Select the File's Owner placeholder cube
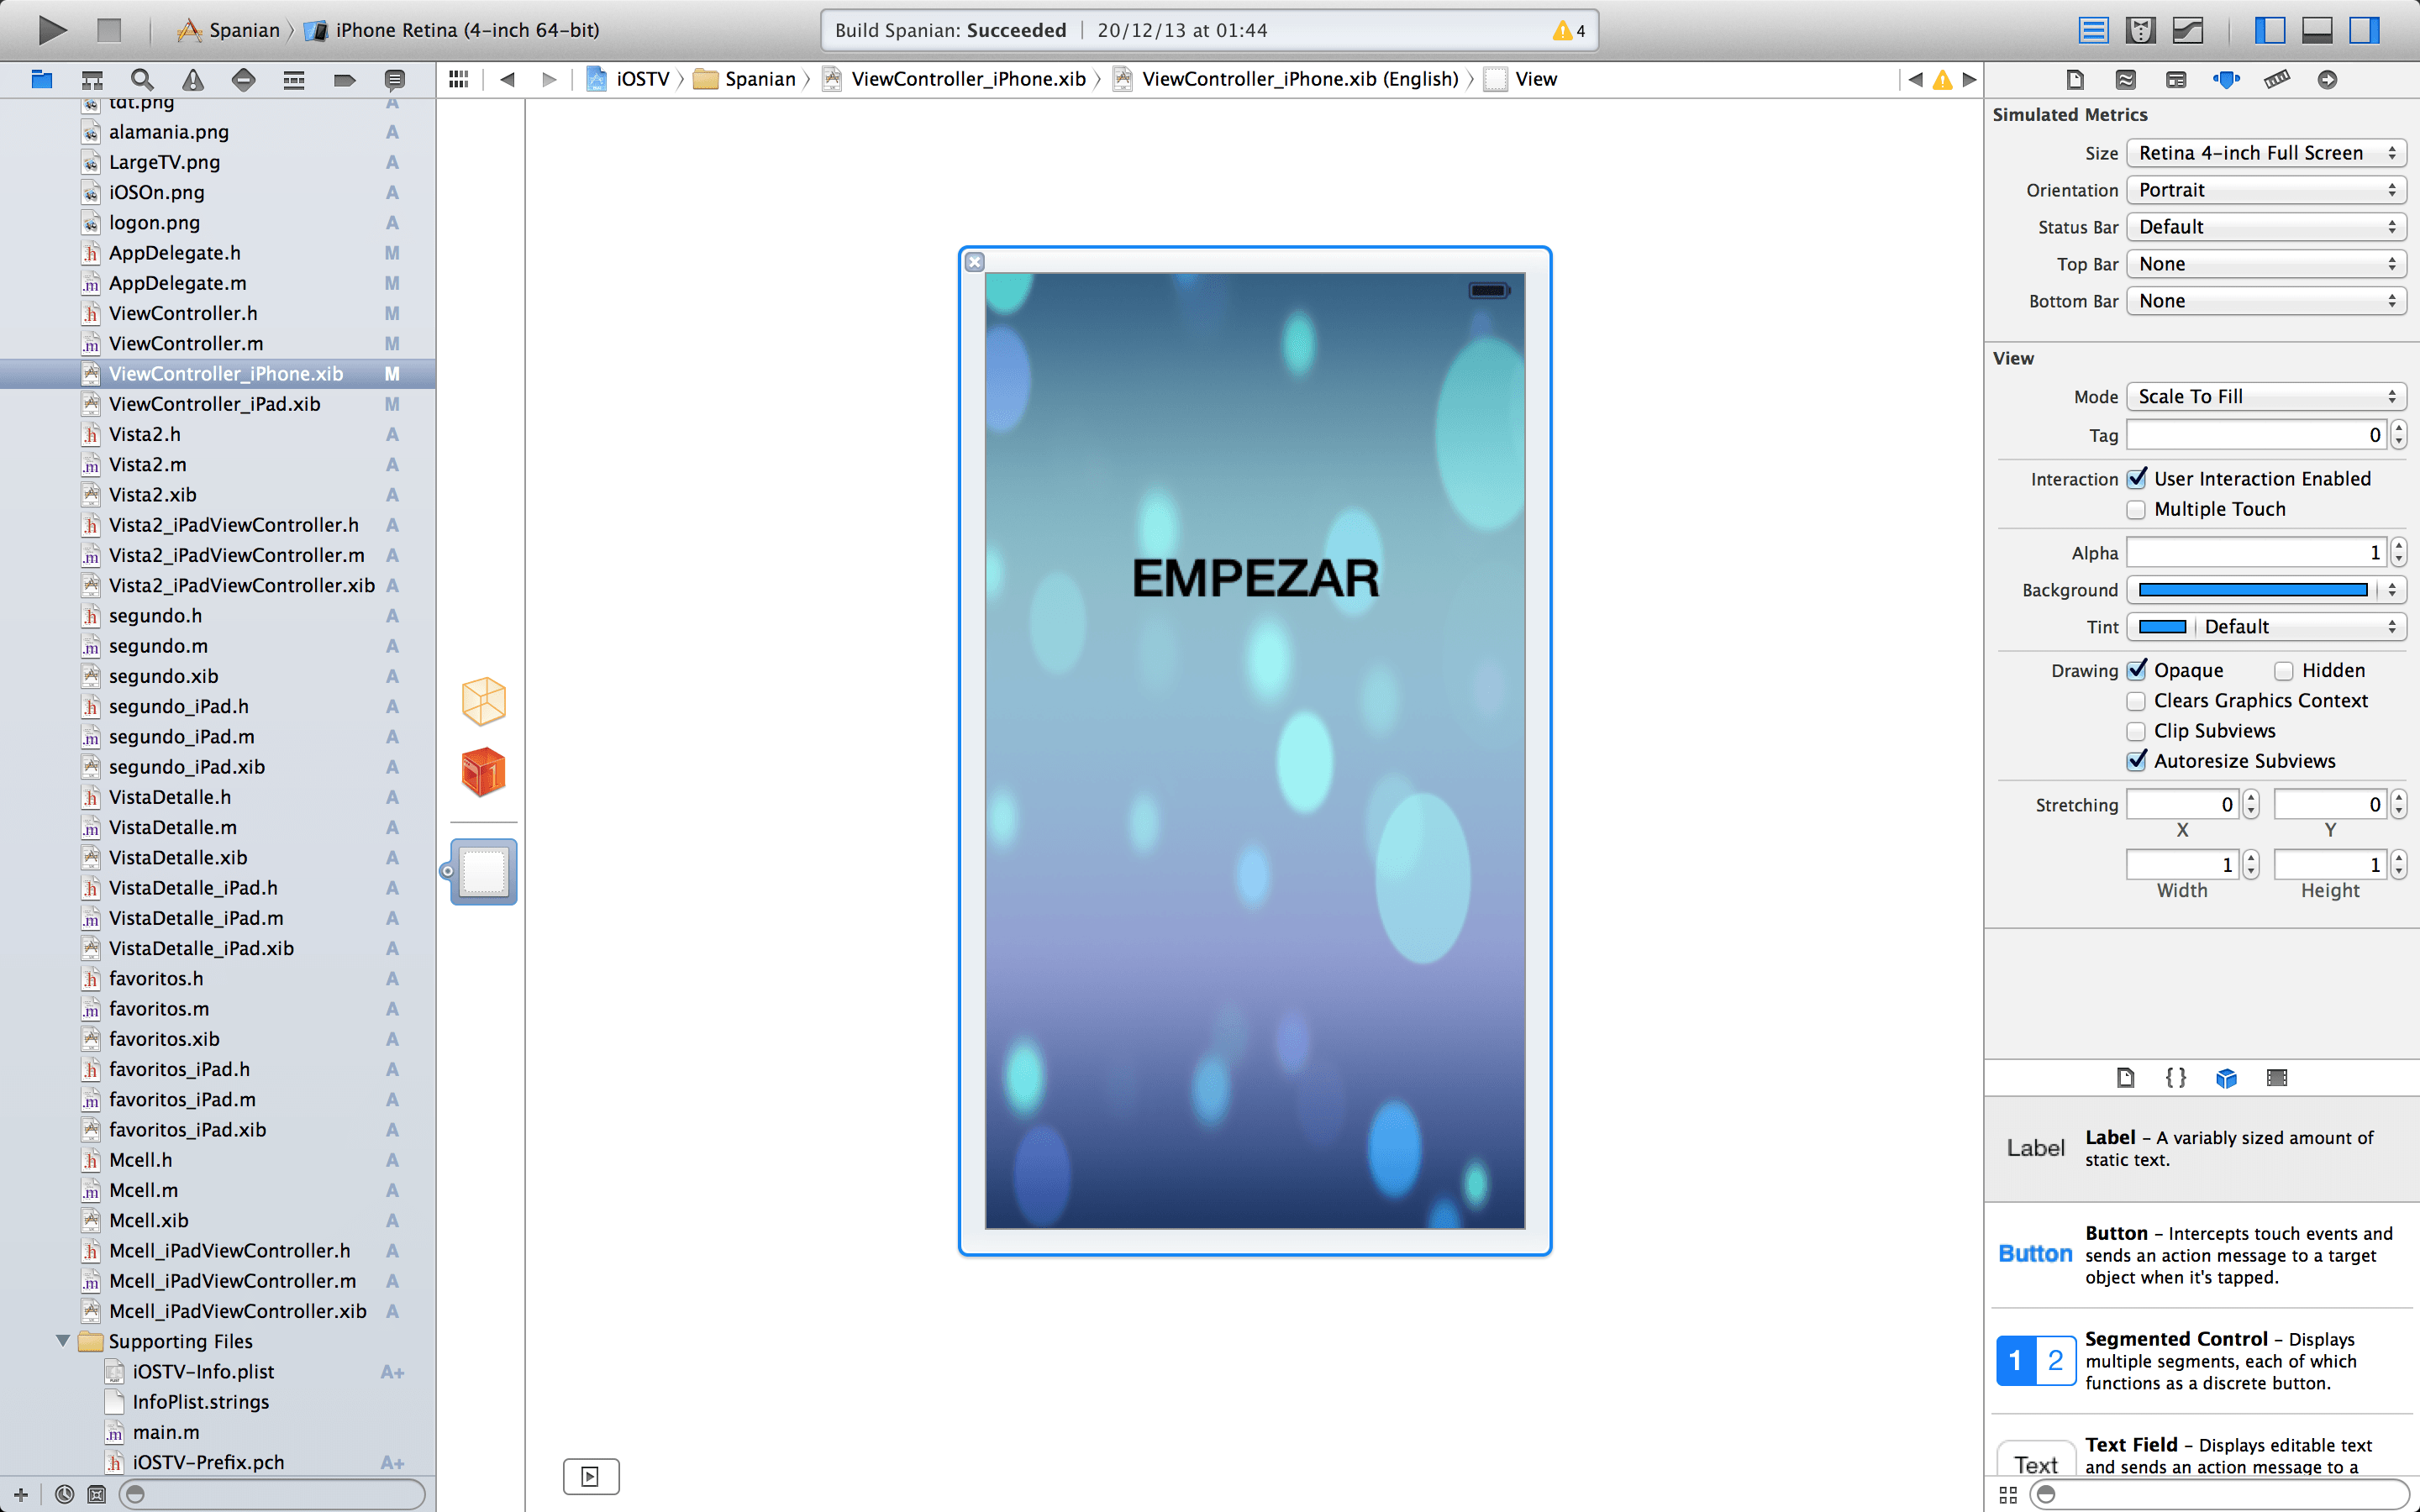 tap(484, 700)
